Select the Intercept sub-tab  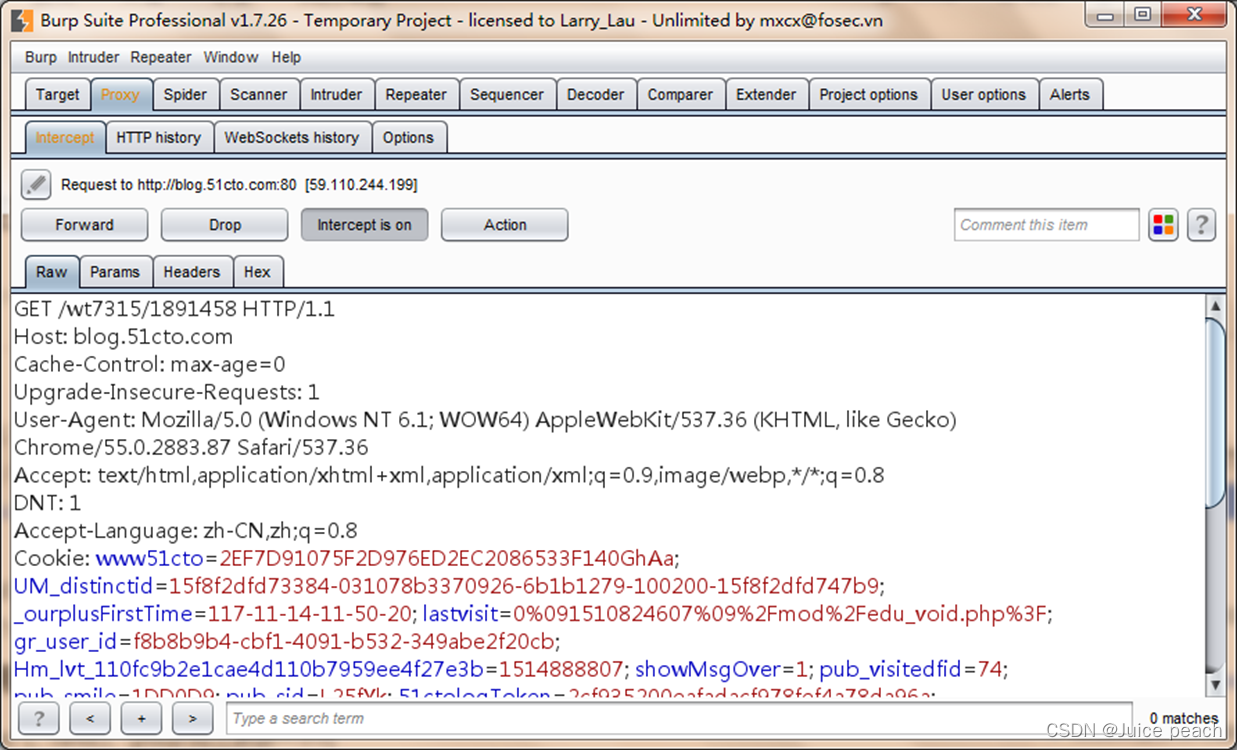click(x=65, y=138)
